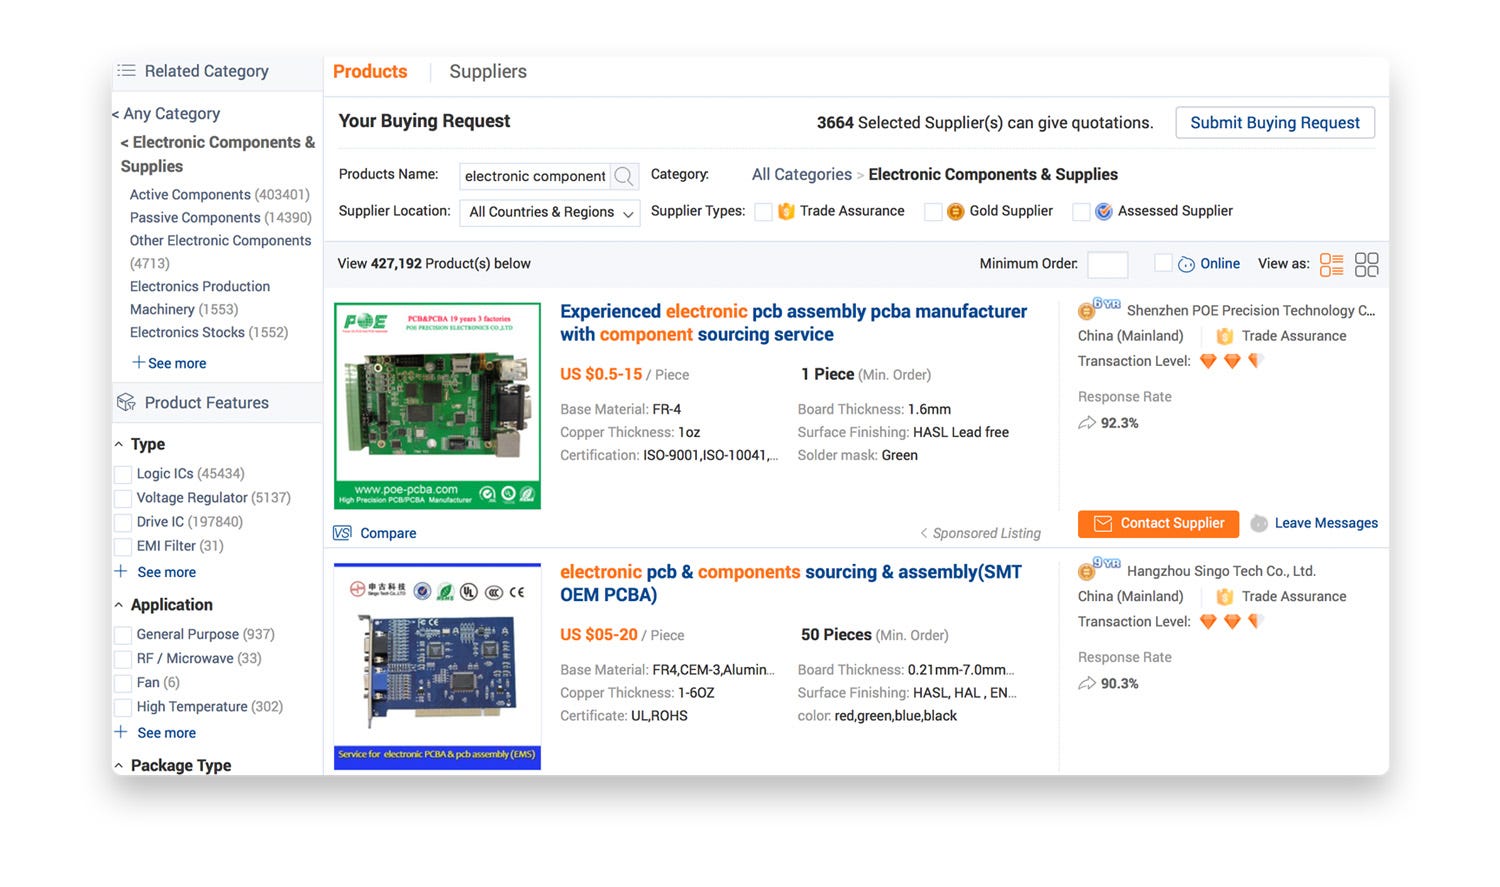Tick the Assessed Supplier checkbox
This screenshot has height=887, width=1500.
(1080, 211)
